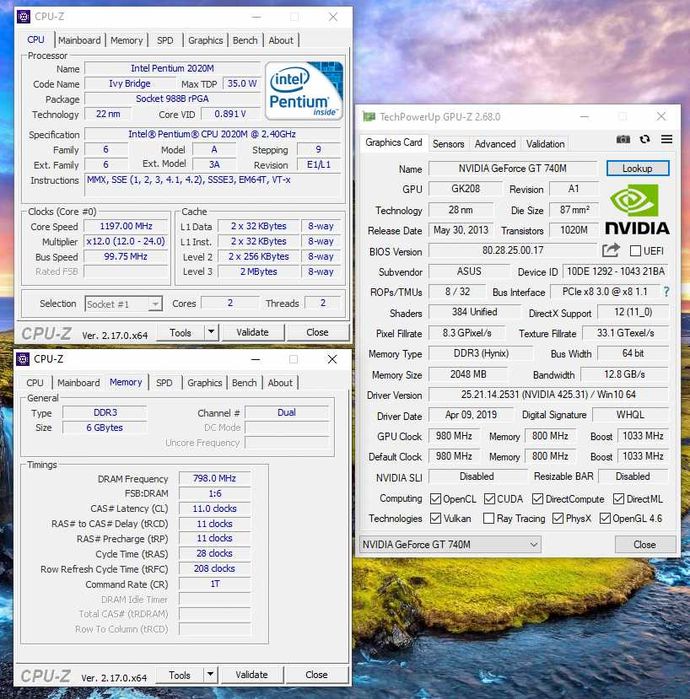This screenshot has width=690, height=699.
Task: Click Bandwidth value 12.8 GB/s
Action: tap(624, 374)
